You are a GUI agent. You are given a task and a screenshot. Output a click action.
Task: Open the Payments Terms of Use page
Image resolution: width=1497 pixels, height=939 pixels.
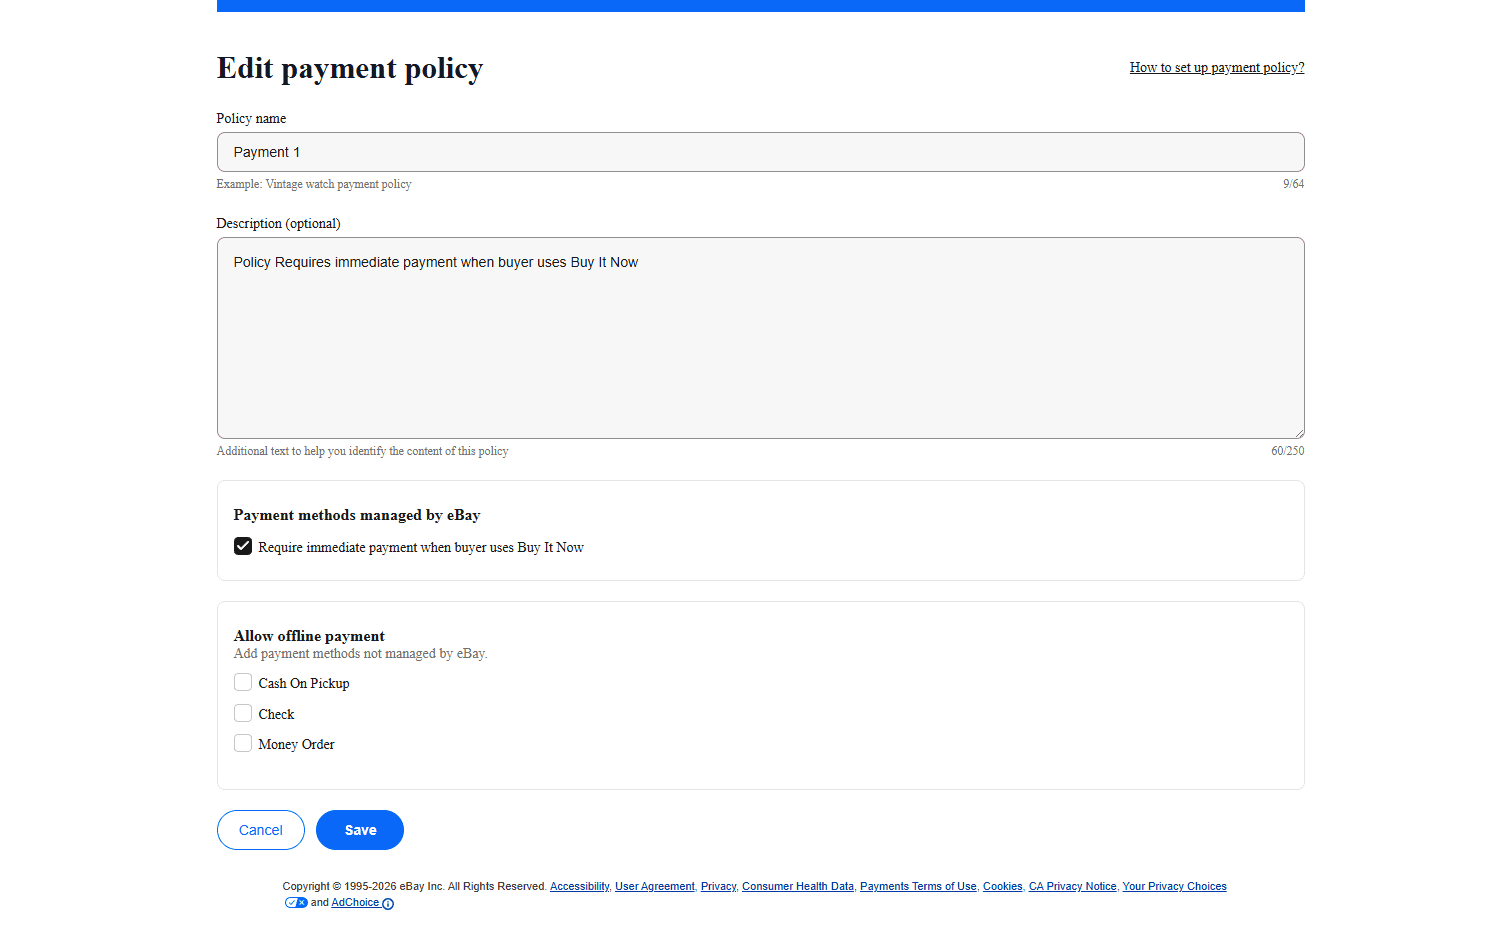917,886
